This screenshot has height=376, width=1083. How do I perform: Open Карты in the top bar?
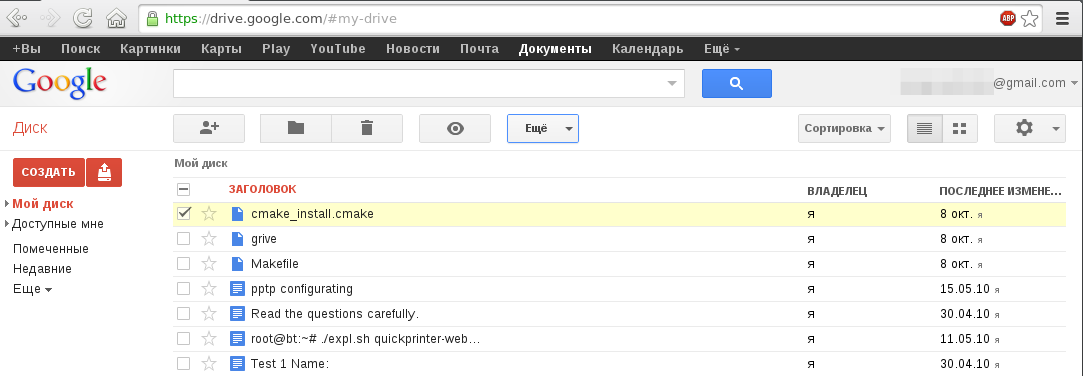coord(221,49)
